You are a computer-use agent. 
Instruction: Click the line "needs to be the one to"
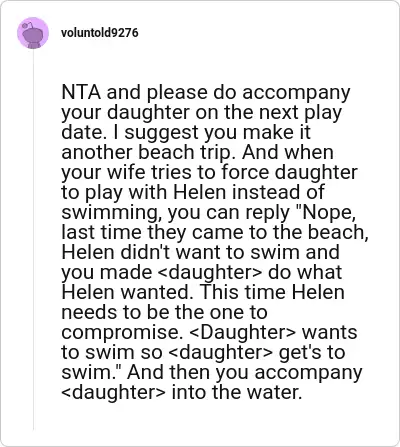165,312
